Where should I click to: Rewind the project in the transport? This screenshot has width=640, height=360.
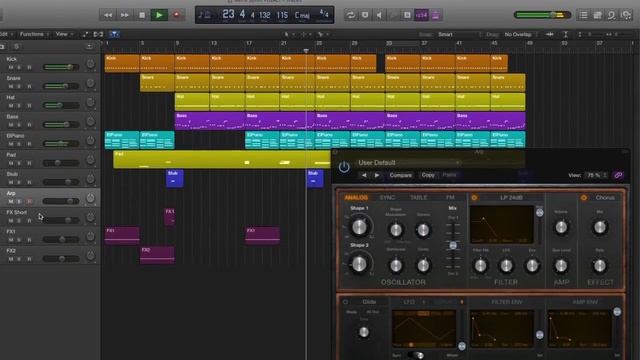tap(108, 15)
